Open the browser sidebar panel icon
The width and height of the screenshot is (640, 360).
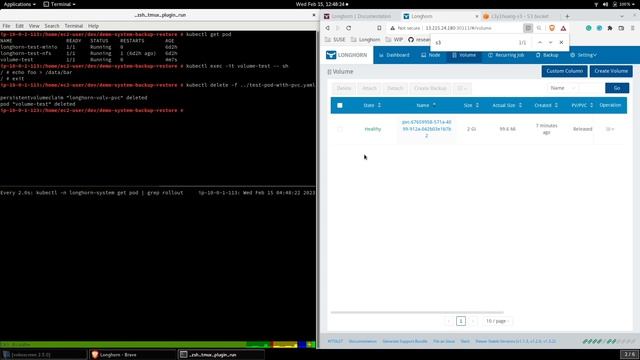point(621,28)
